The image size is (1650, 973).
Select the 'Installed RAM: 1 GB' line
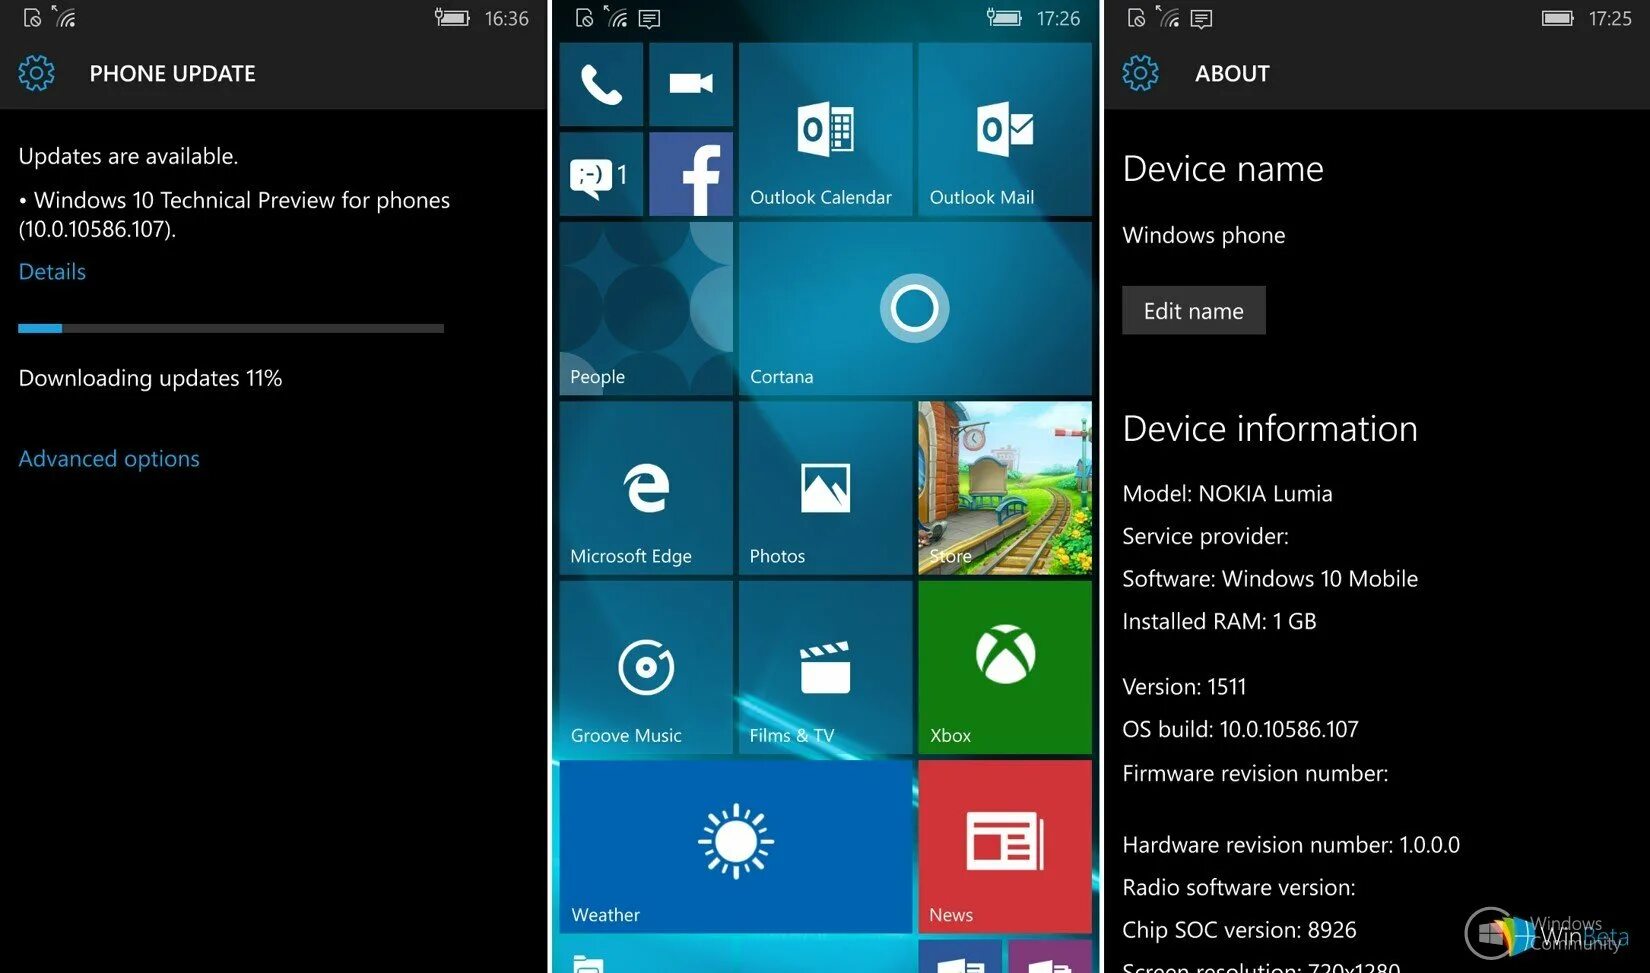[1219, 622]
